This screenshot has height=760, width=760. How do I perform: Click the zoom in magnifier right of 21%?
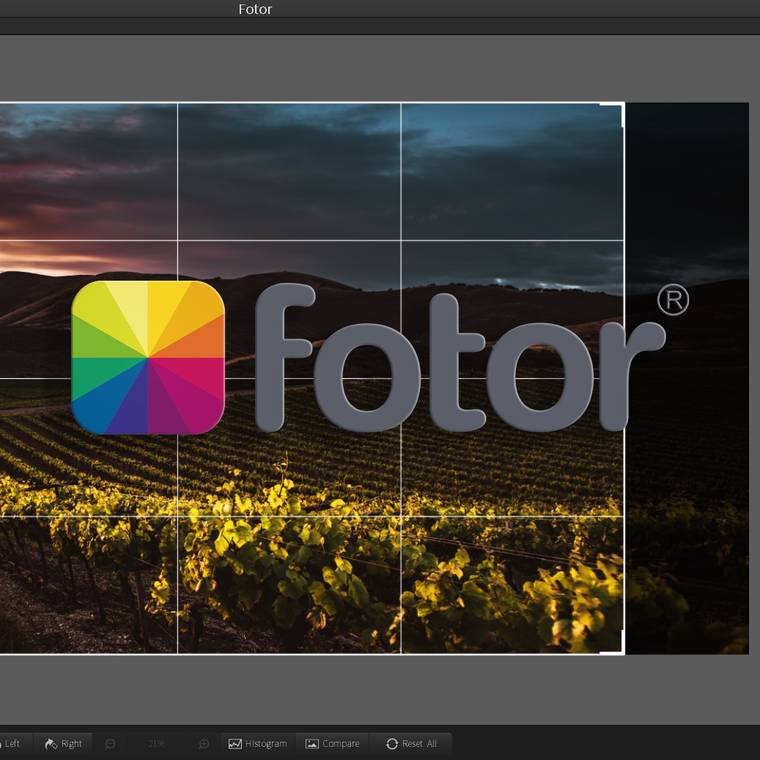tap(203, 743)
